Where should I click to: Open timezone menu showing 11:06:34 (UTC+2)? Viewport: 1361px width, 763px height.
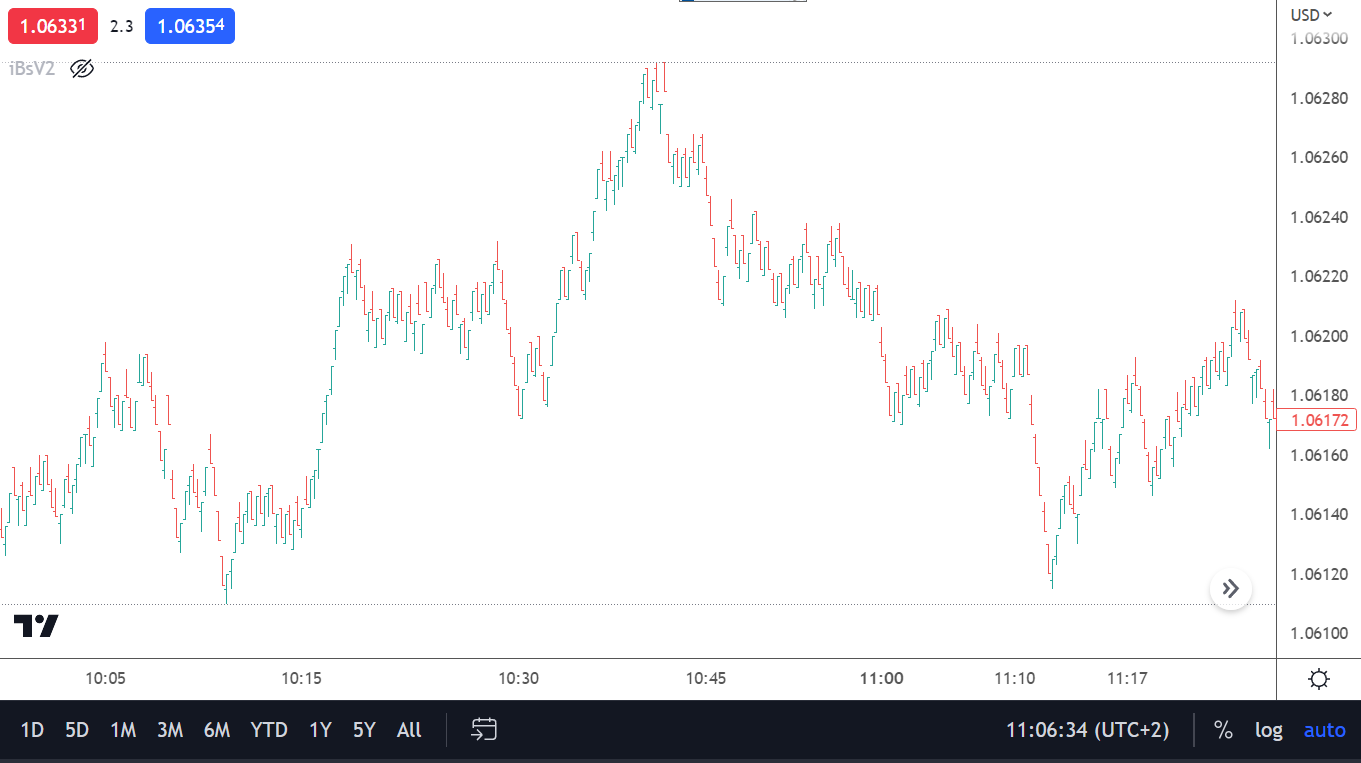click(x=1087, y=730)
